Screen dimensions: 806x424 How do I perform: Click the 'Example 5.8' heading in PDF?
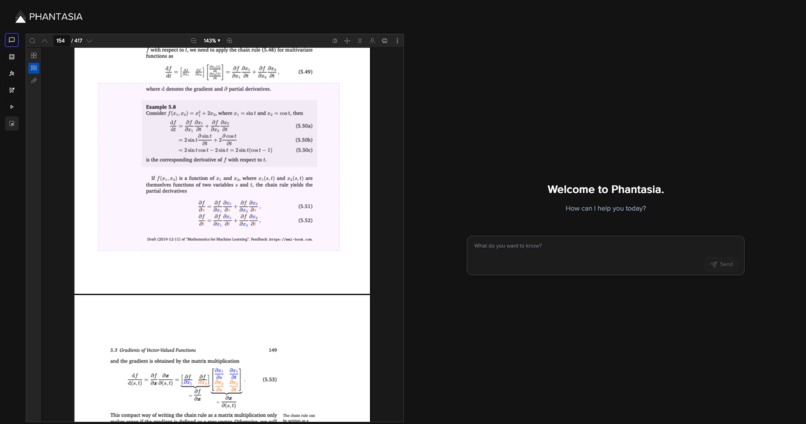click(160, 107)
